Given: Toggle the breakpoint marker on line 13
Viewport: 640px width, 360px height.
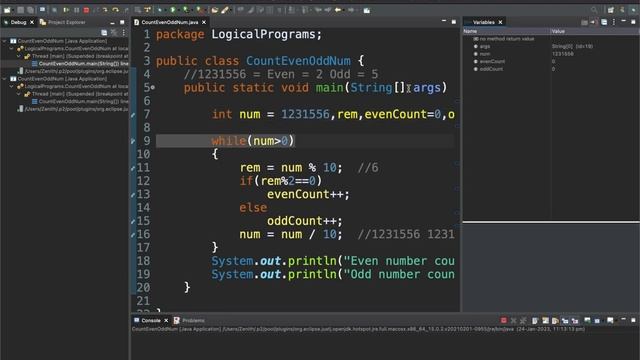Looking at the screenshot, I should coord(133,195).
